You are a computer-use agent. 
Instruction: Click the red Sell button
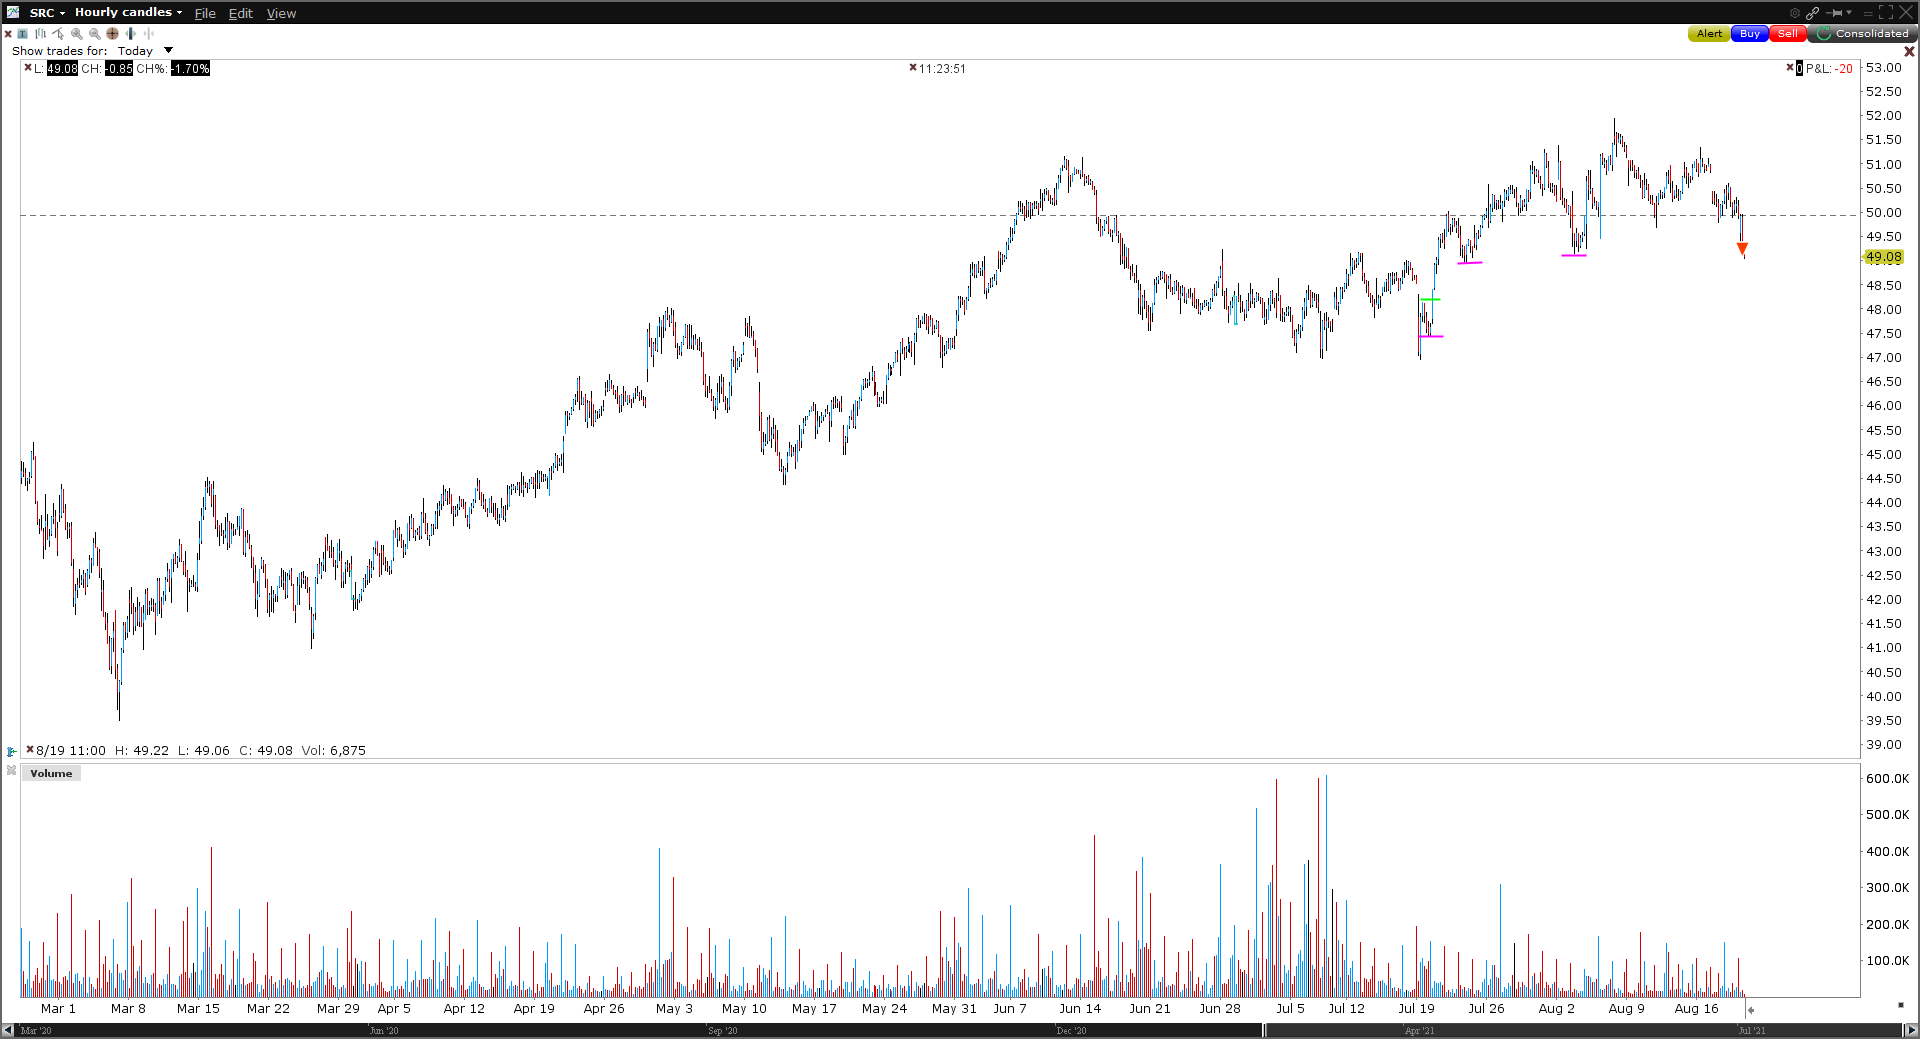[x=1787, y=34]
